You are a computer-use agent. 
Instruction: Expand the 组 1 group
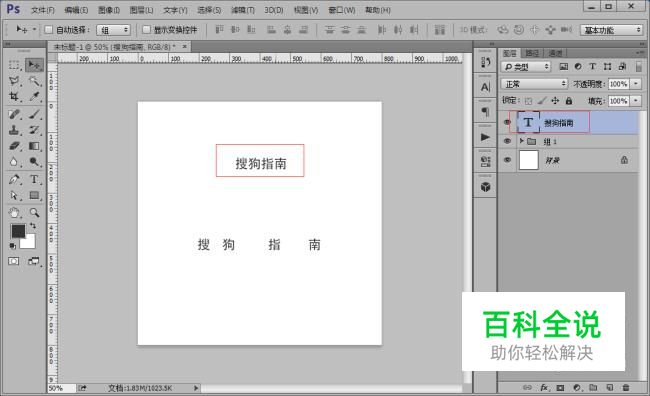521,141
